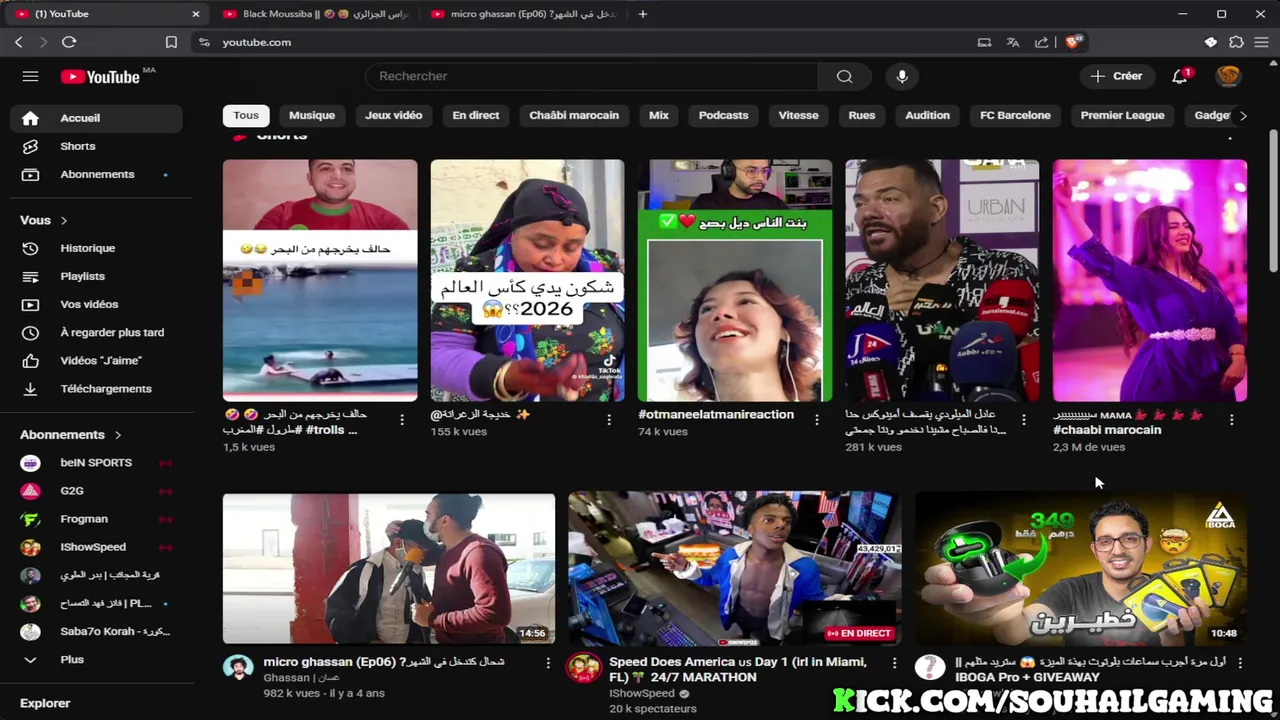Click the search magnifier button
The height and width of the screenshot is (720, 1280).
[x=844, y=76]
